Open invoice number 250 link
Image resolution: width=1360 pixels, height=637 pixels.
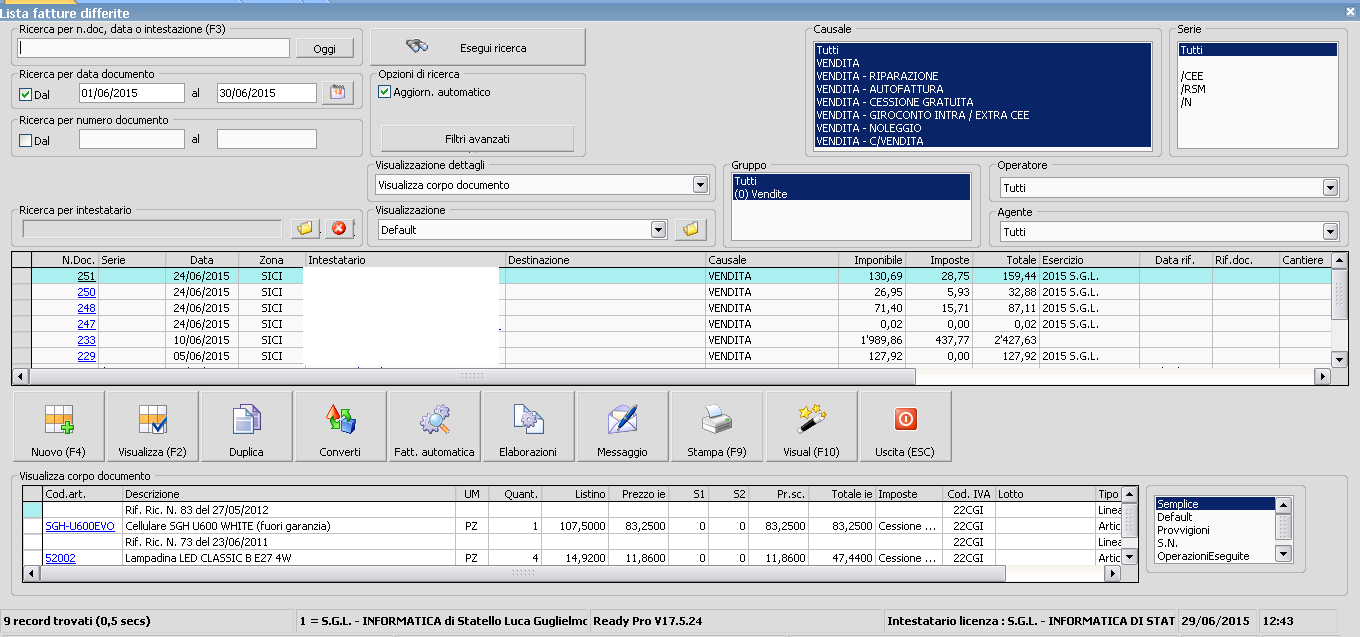[x=86, y=292]
